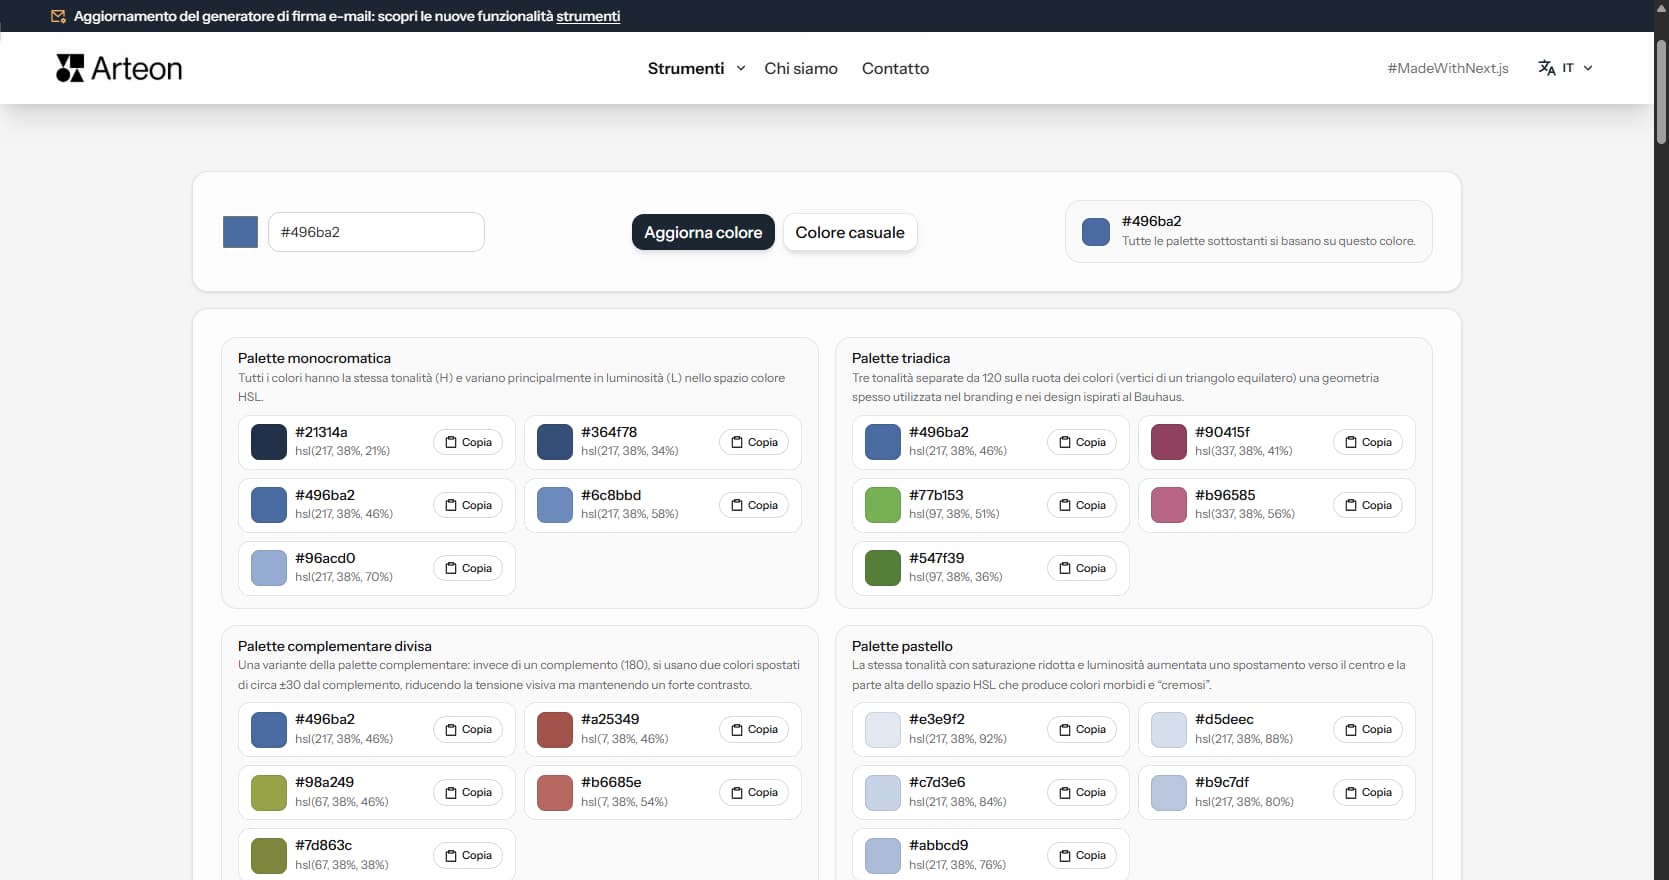Generate a random color with Colore casuale

point(849,232)
